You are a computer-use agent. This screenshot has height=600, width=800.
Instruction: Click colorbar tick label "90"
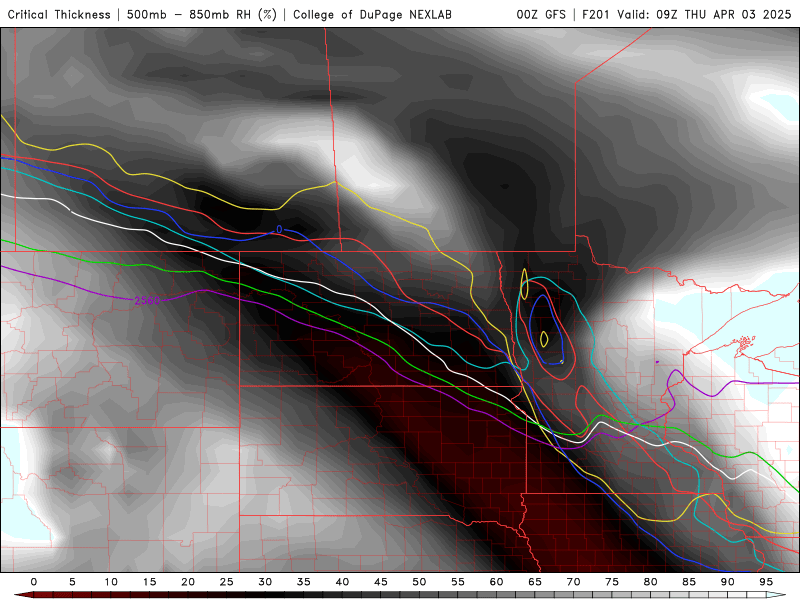728,582
